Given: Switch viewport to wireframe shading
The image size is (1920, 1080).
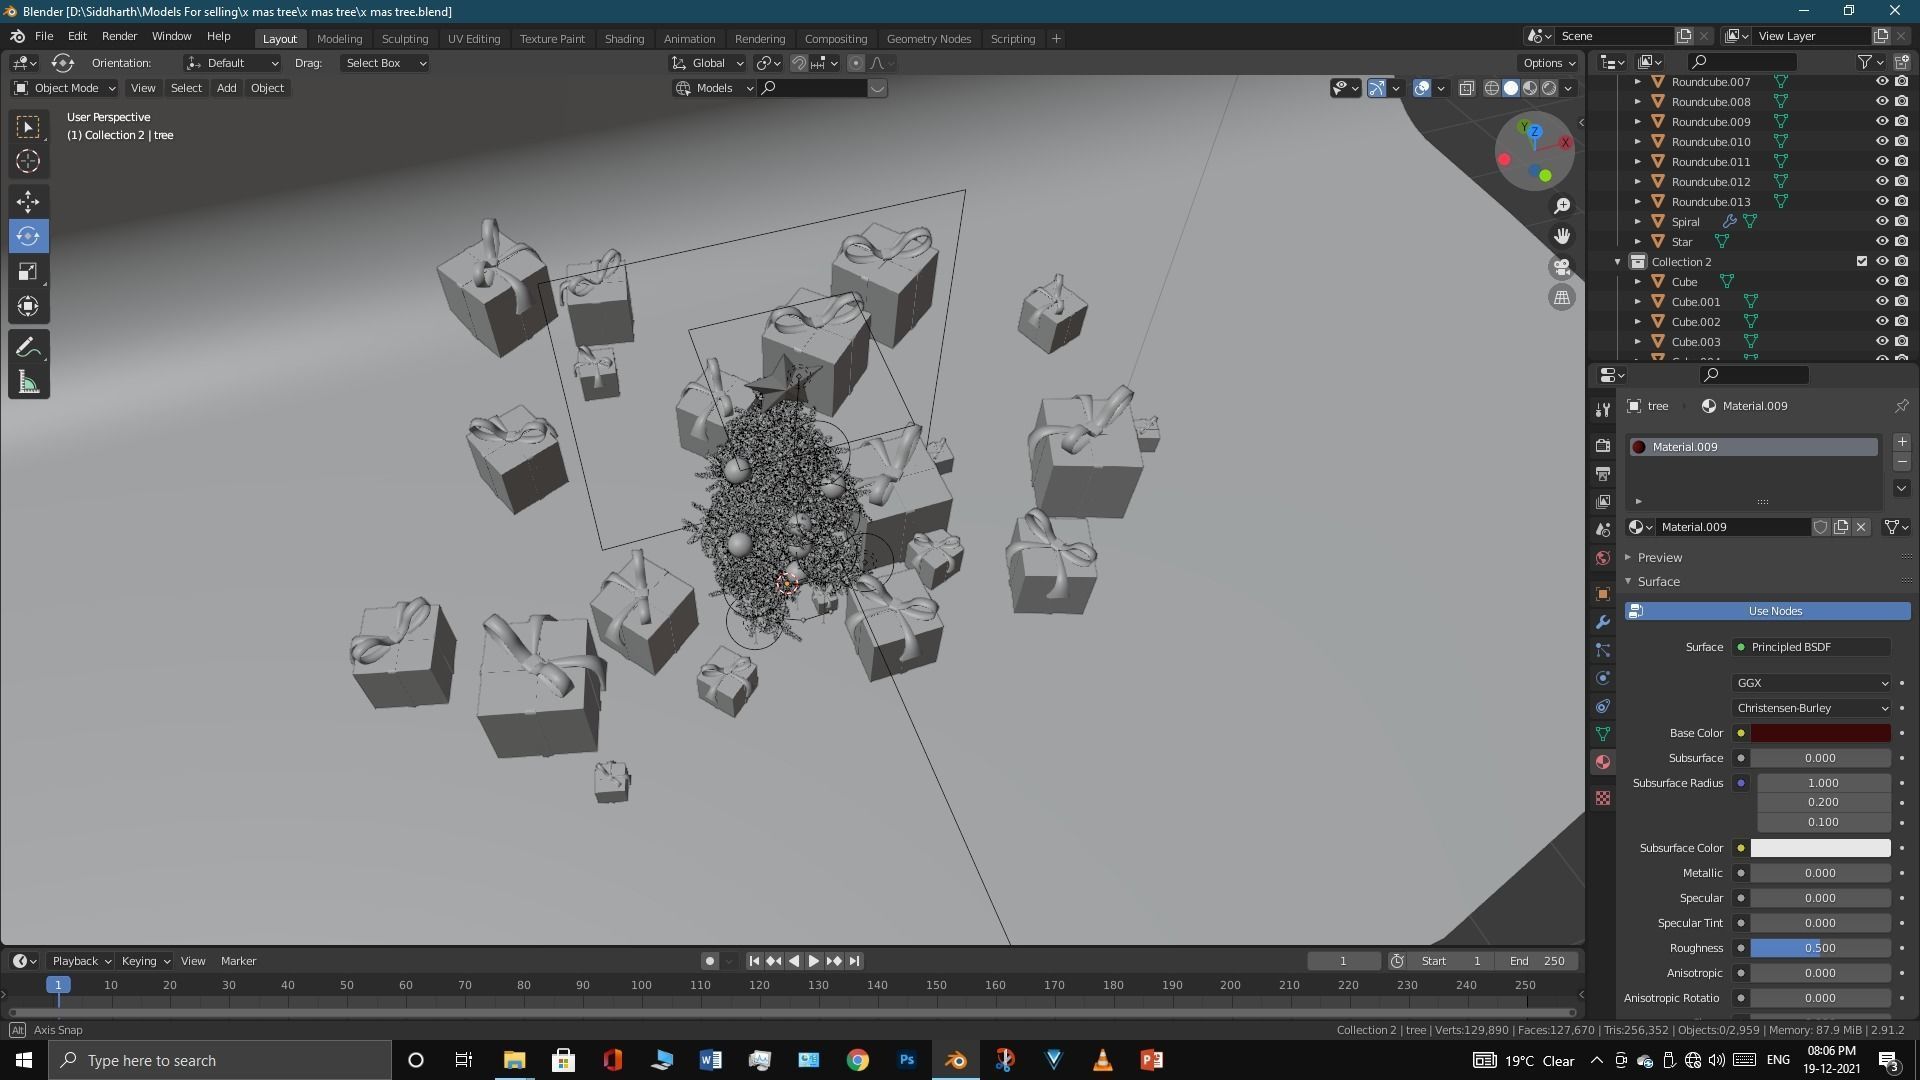Looking at the screenshot, I should 1491,88.
